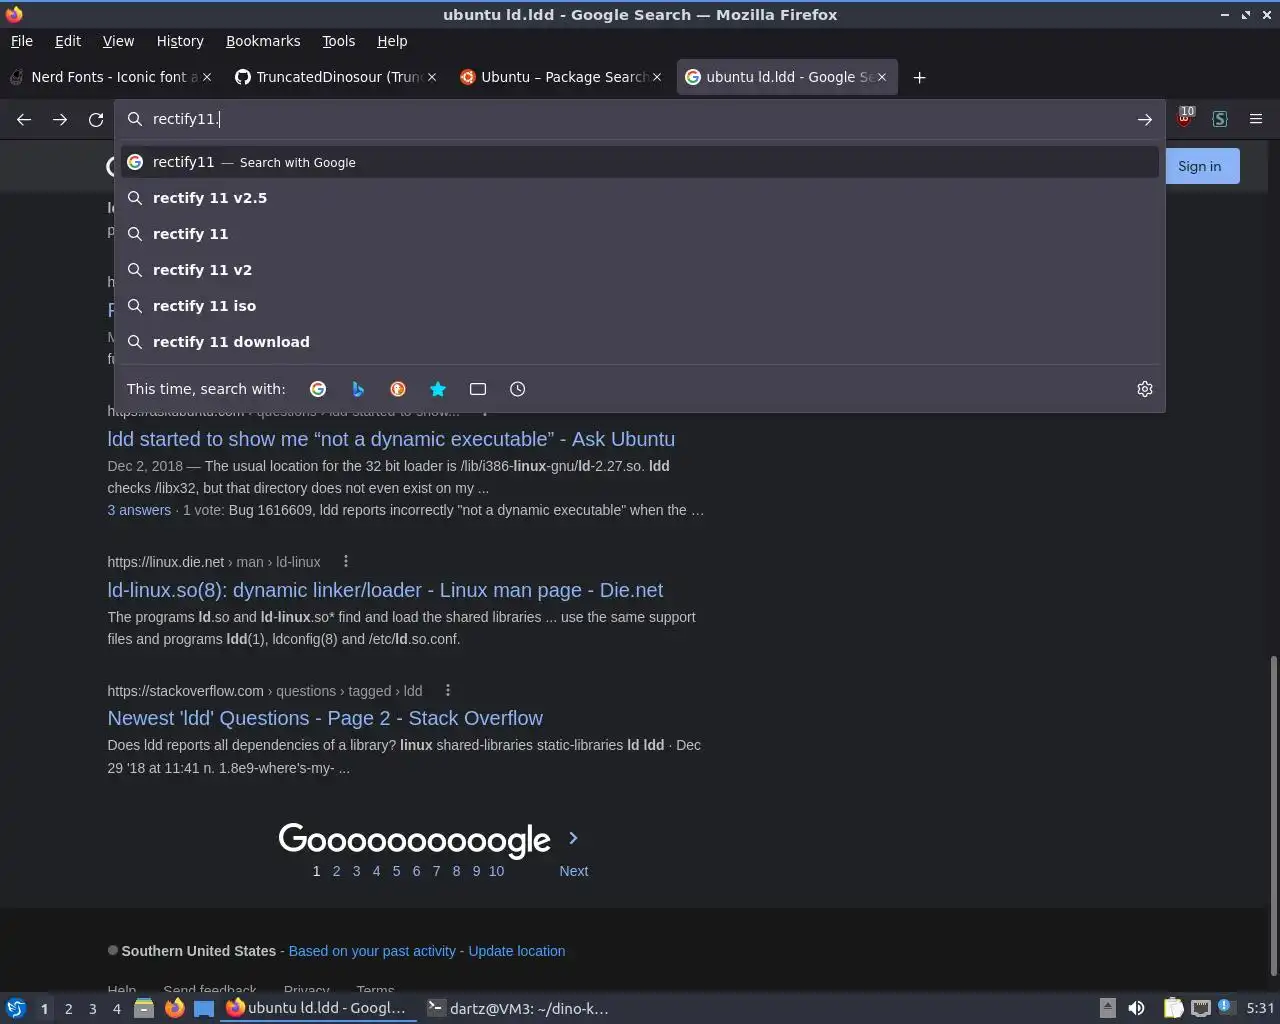Open the green S extension icon

[x=1220, y=119]
